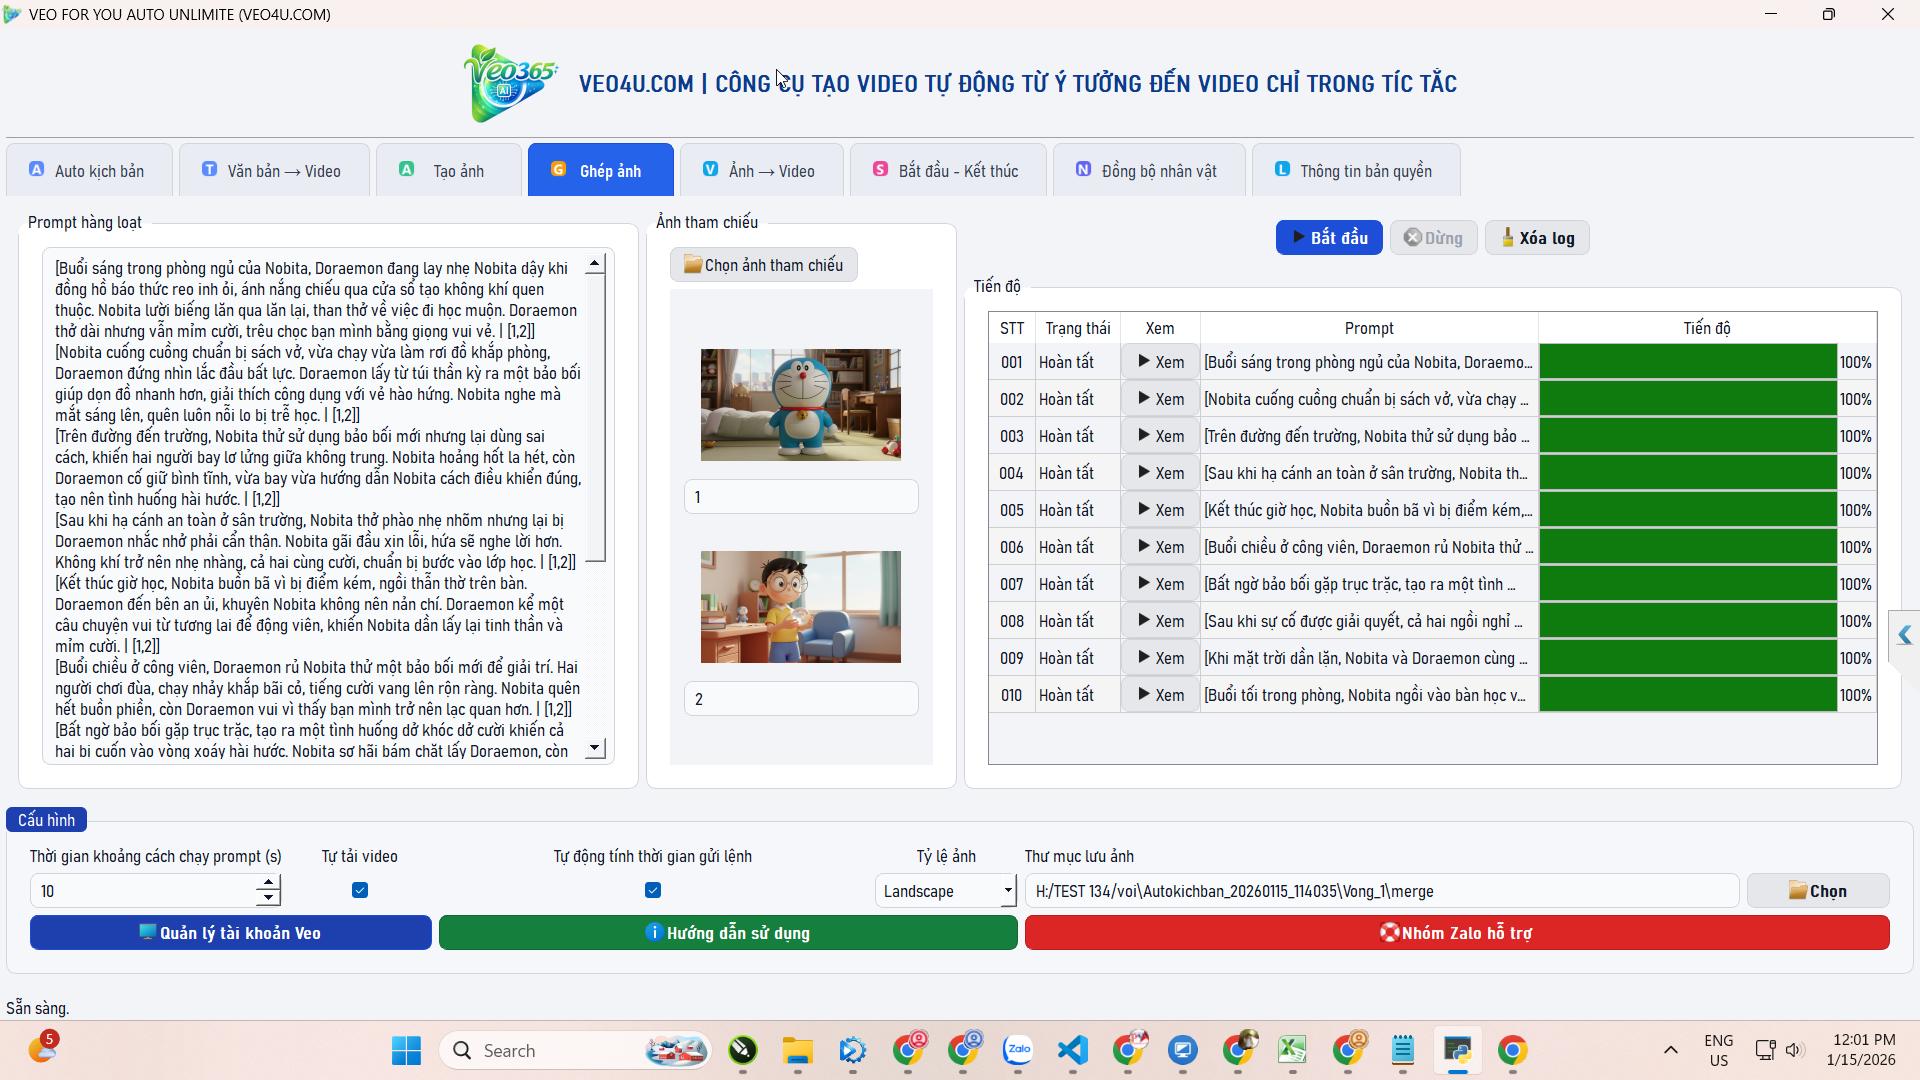This screenshot has width=1920, height=1080.
Task: Click Chọn ảnh tham chiếu button
Action: 763,265
